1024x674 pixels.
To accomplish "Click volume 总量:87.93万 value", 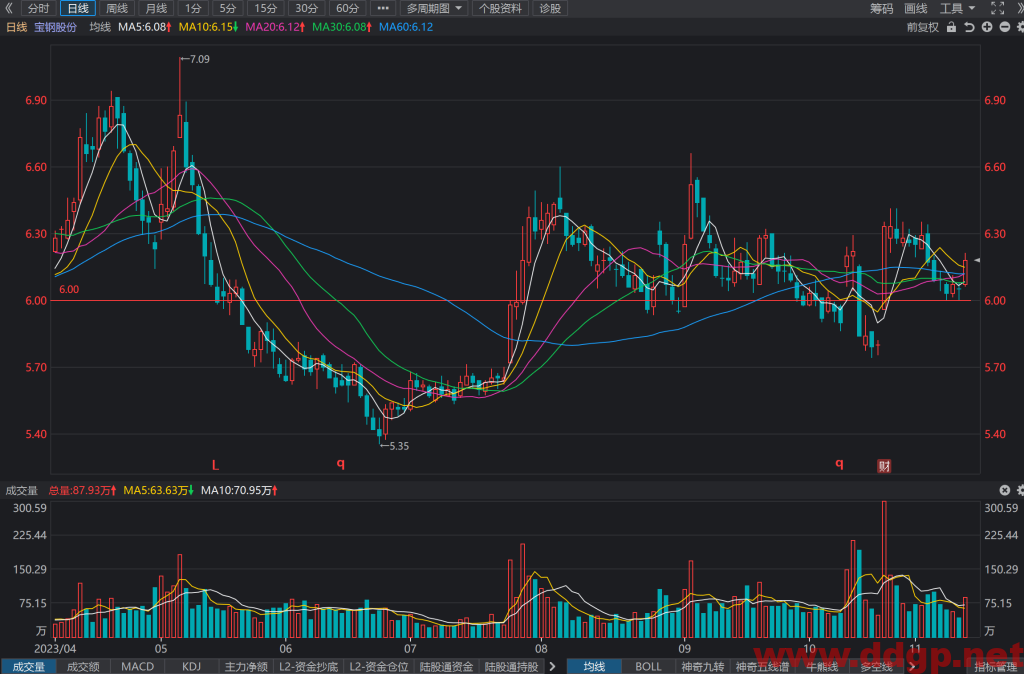I will (82, 490).
